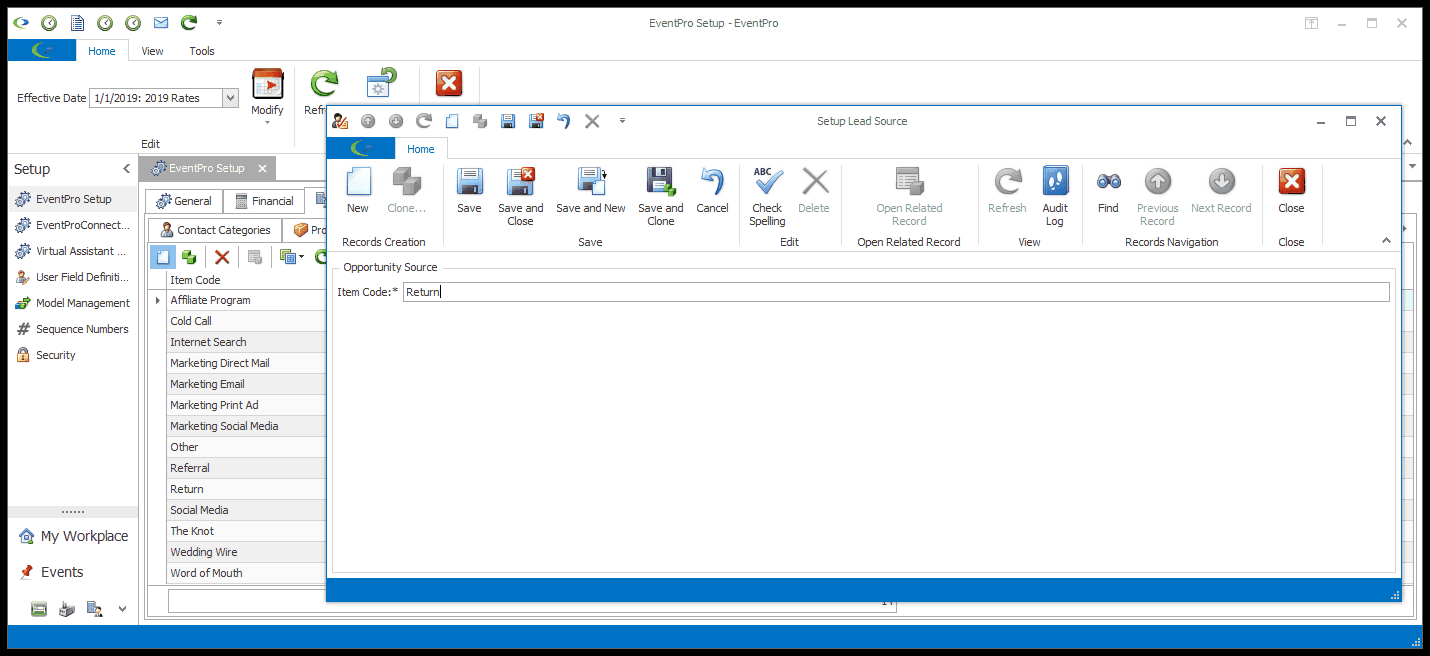The image size is (1430, 656).
Task: Select the Marketing Direct Mail row
Action: click(x=246, y=363)
